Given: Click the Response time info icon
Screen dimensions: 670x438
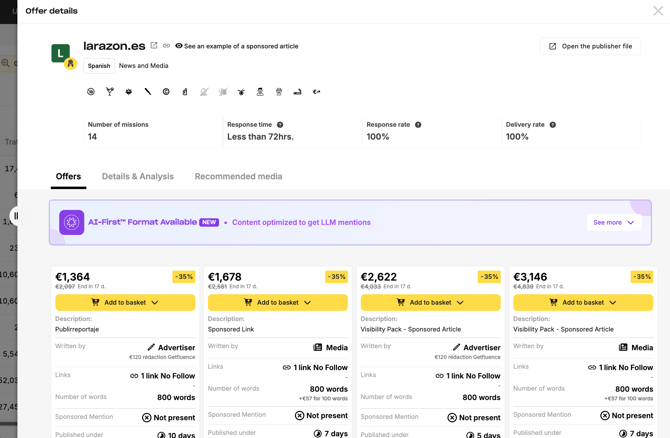Looking at the screenshot, I should (280, 125).
